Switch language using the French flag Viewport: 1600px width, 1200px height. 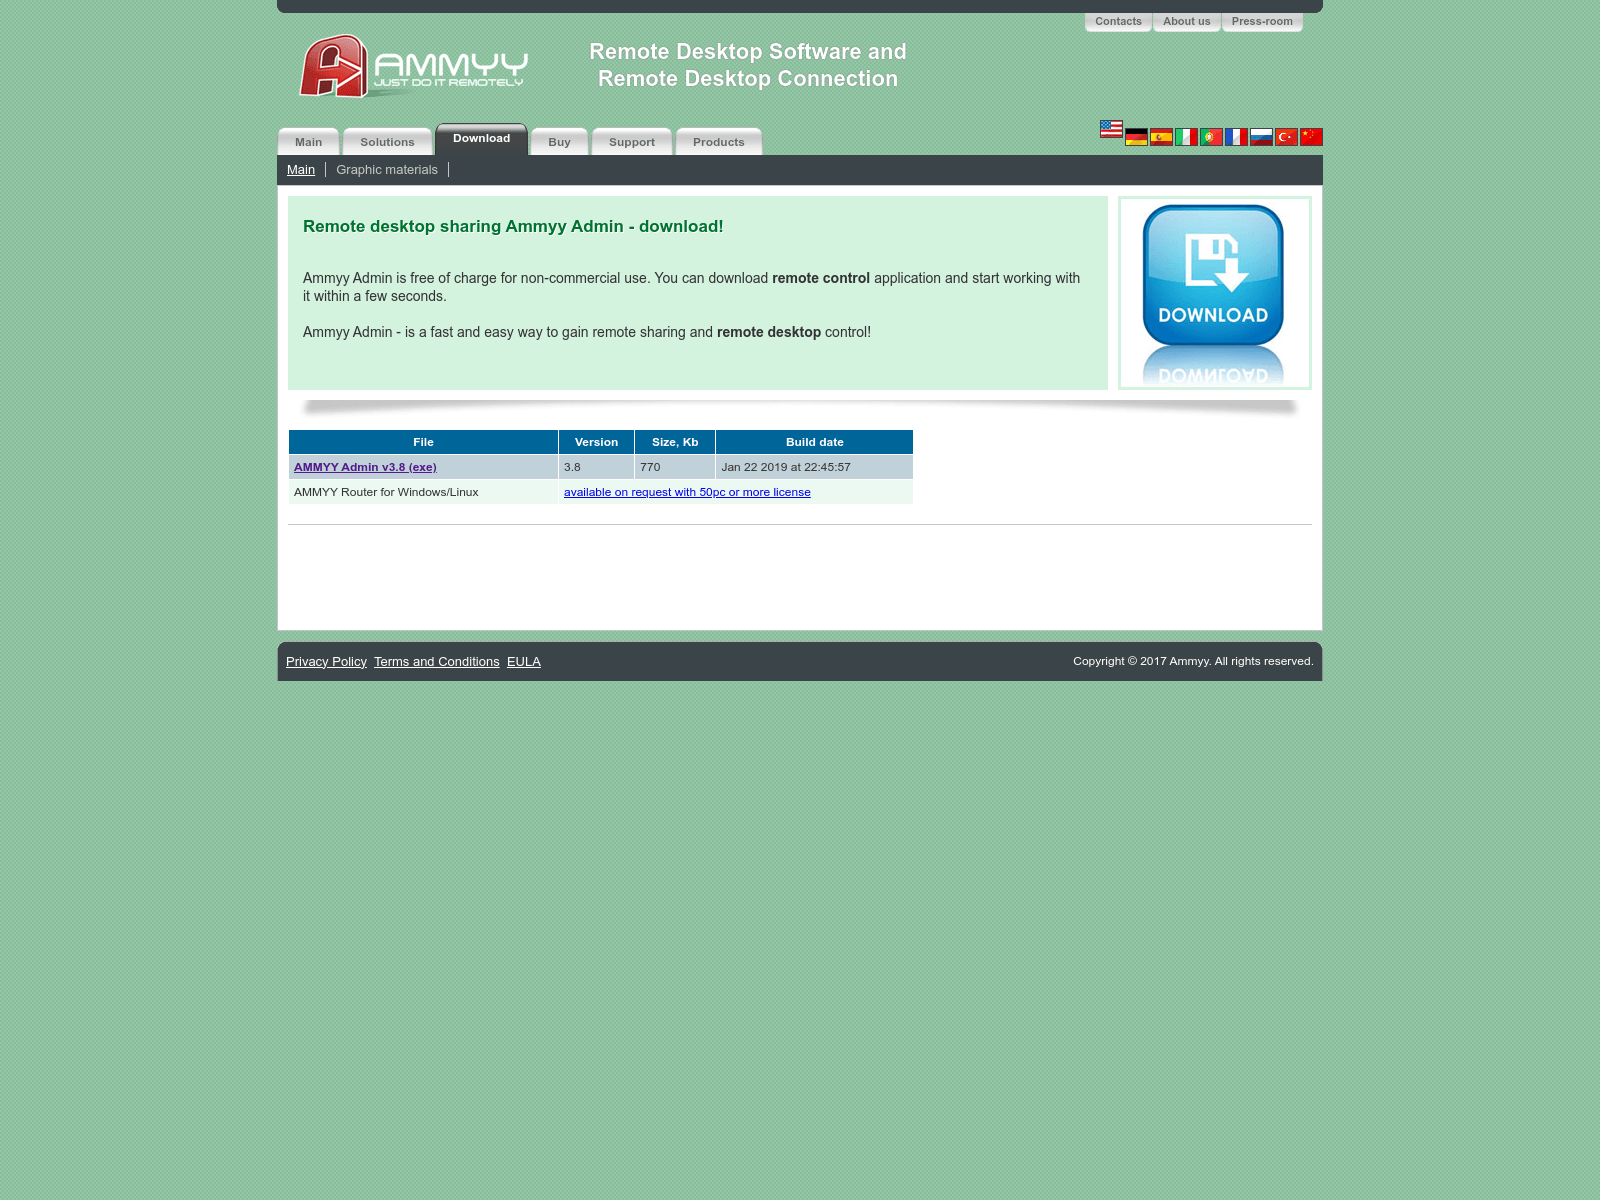coord(1236,137)
